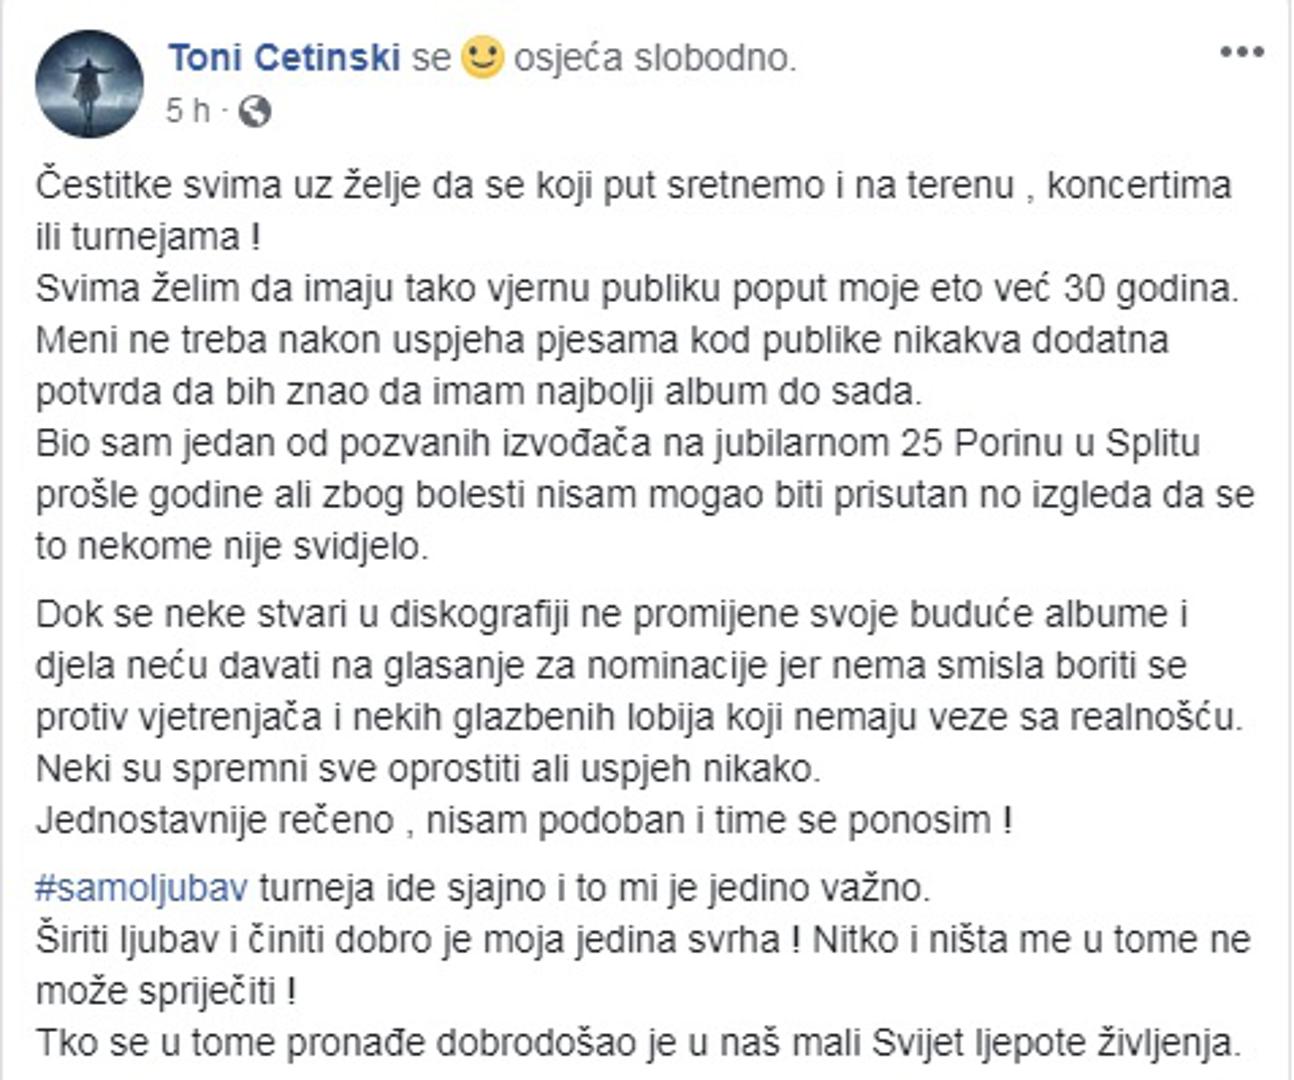The height and width of the screenshot is (1080, 1294).
Task: Click the "osjeća slobodno" feeling text
Action: click(x=655, y=58)
